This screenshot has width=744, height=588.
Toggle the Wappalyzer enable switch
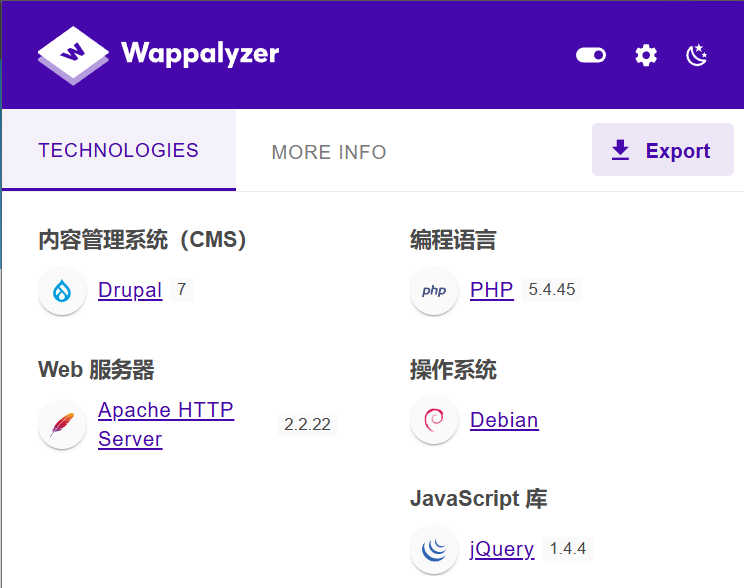point(591,55)
